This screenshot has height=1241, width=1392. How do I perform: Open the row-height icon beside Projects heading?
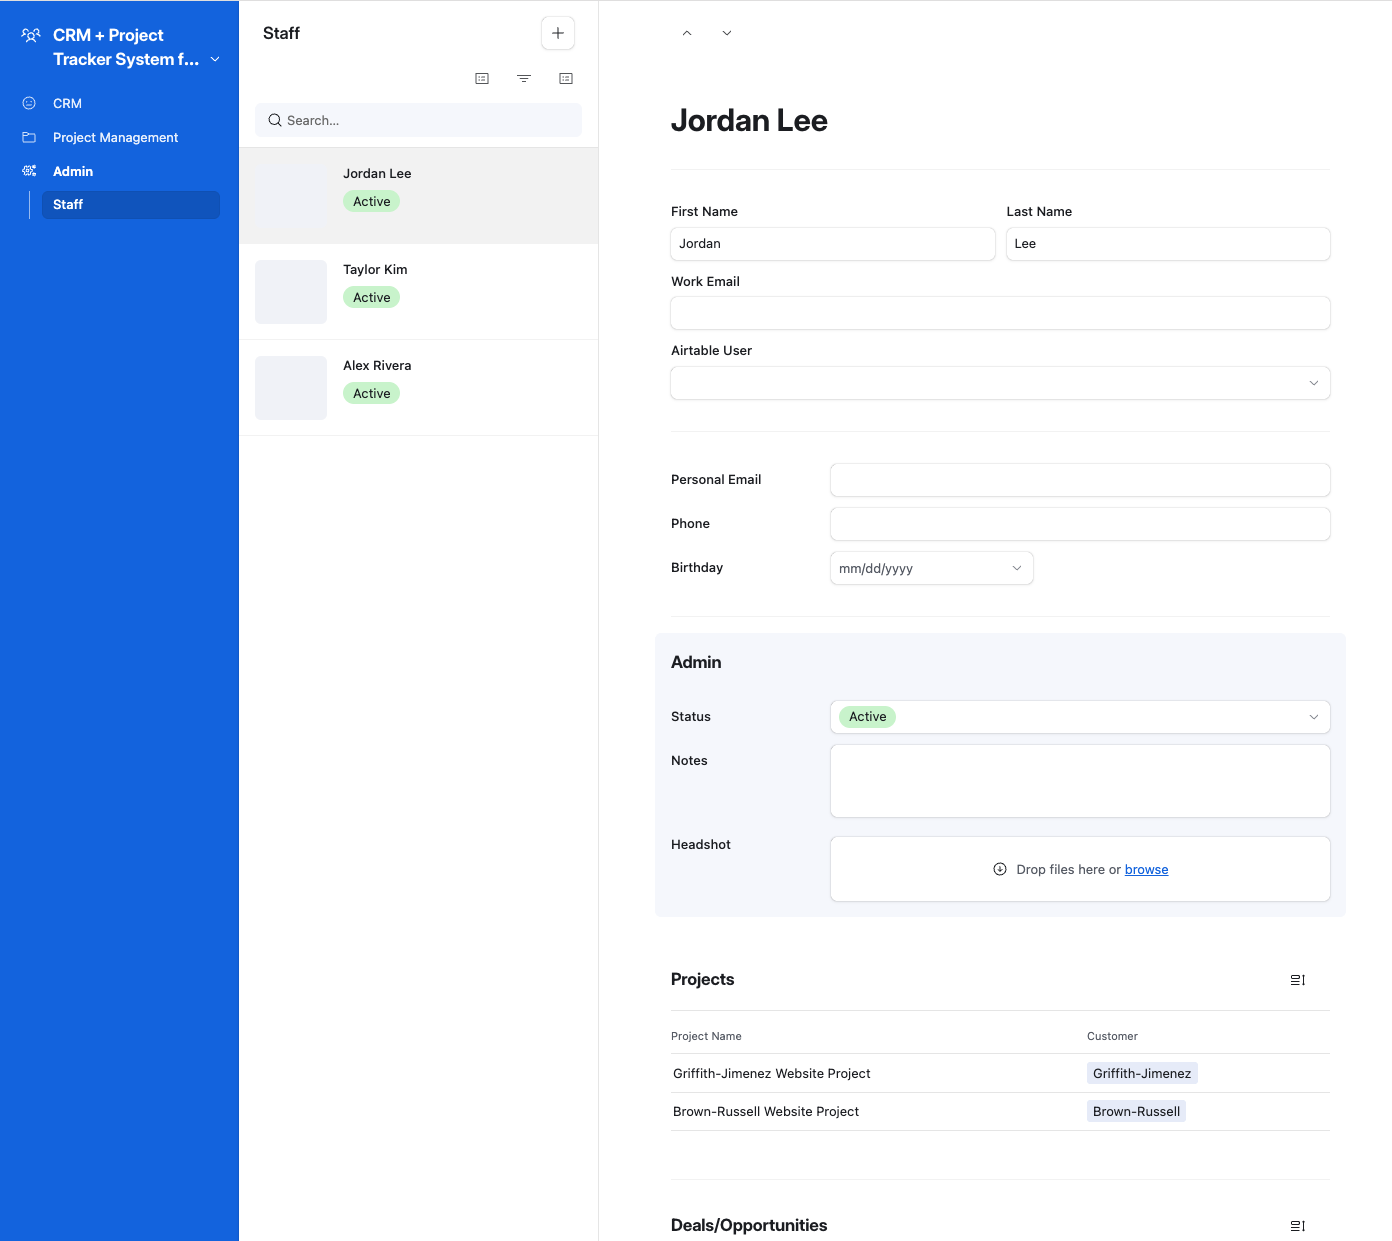tap(1297, 980)
